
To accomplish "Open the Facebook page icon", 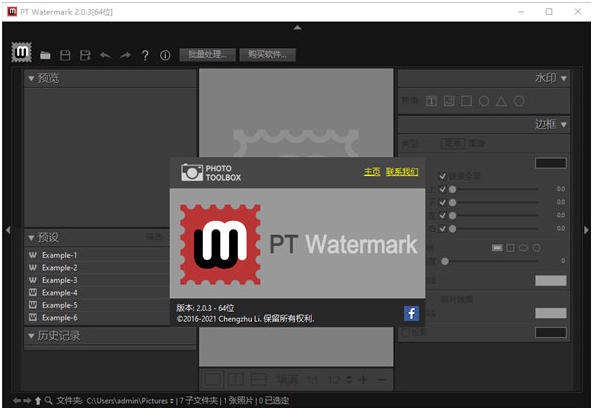I will click(411, 313).
